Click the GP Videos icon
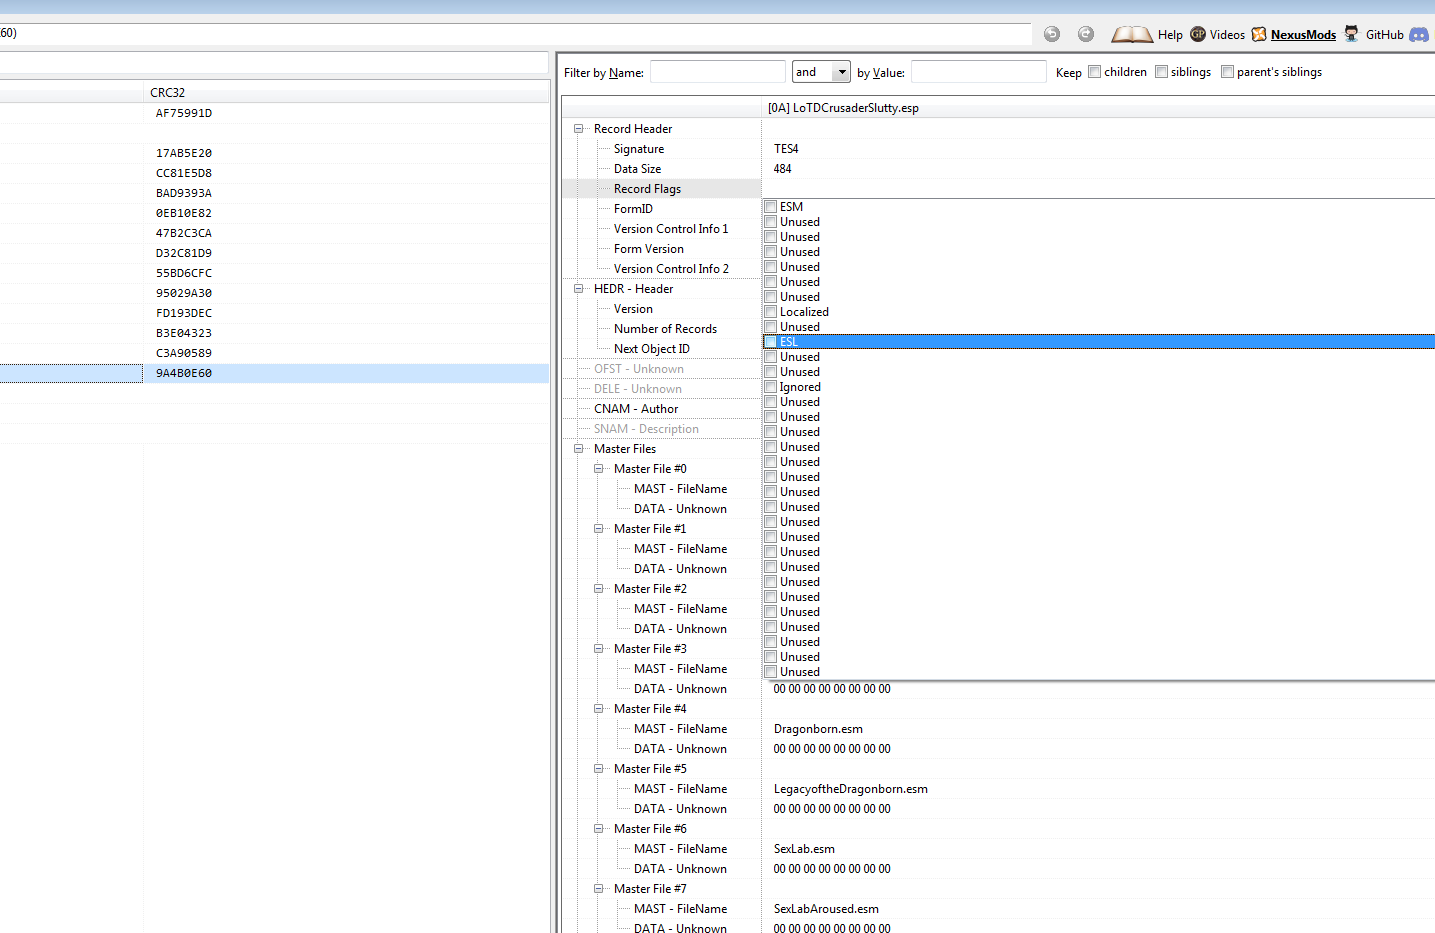The image size is (1435, 933). click(1198, 34)
